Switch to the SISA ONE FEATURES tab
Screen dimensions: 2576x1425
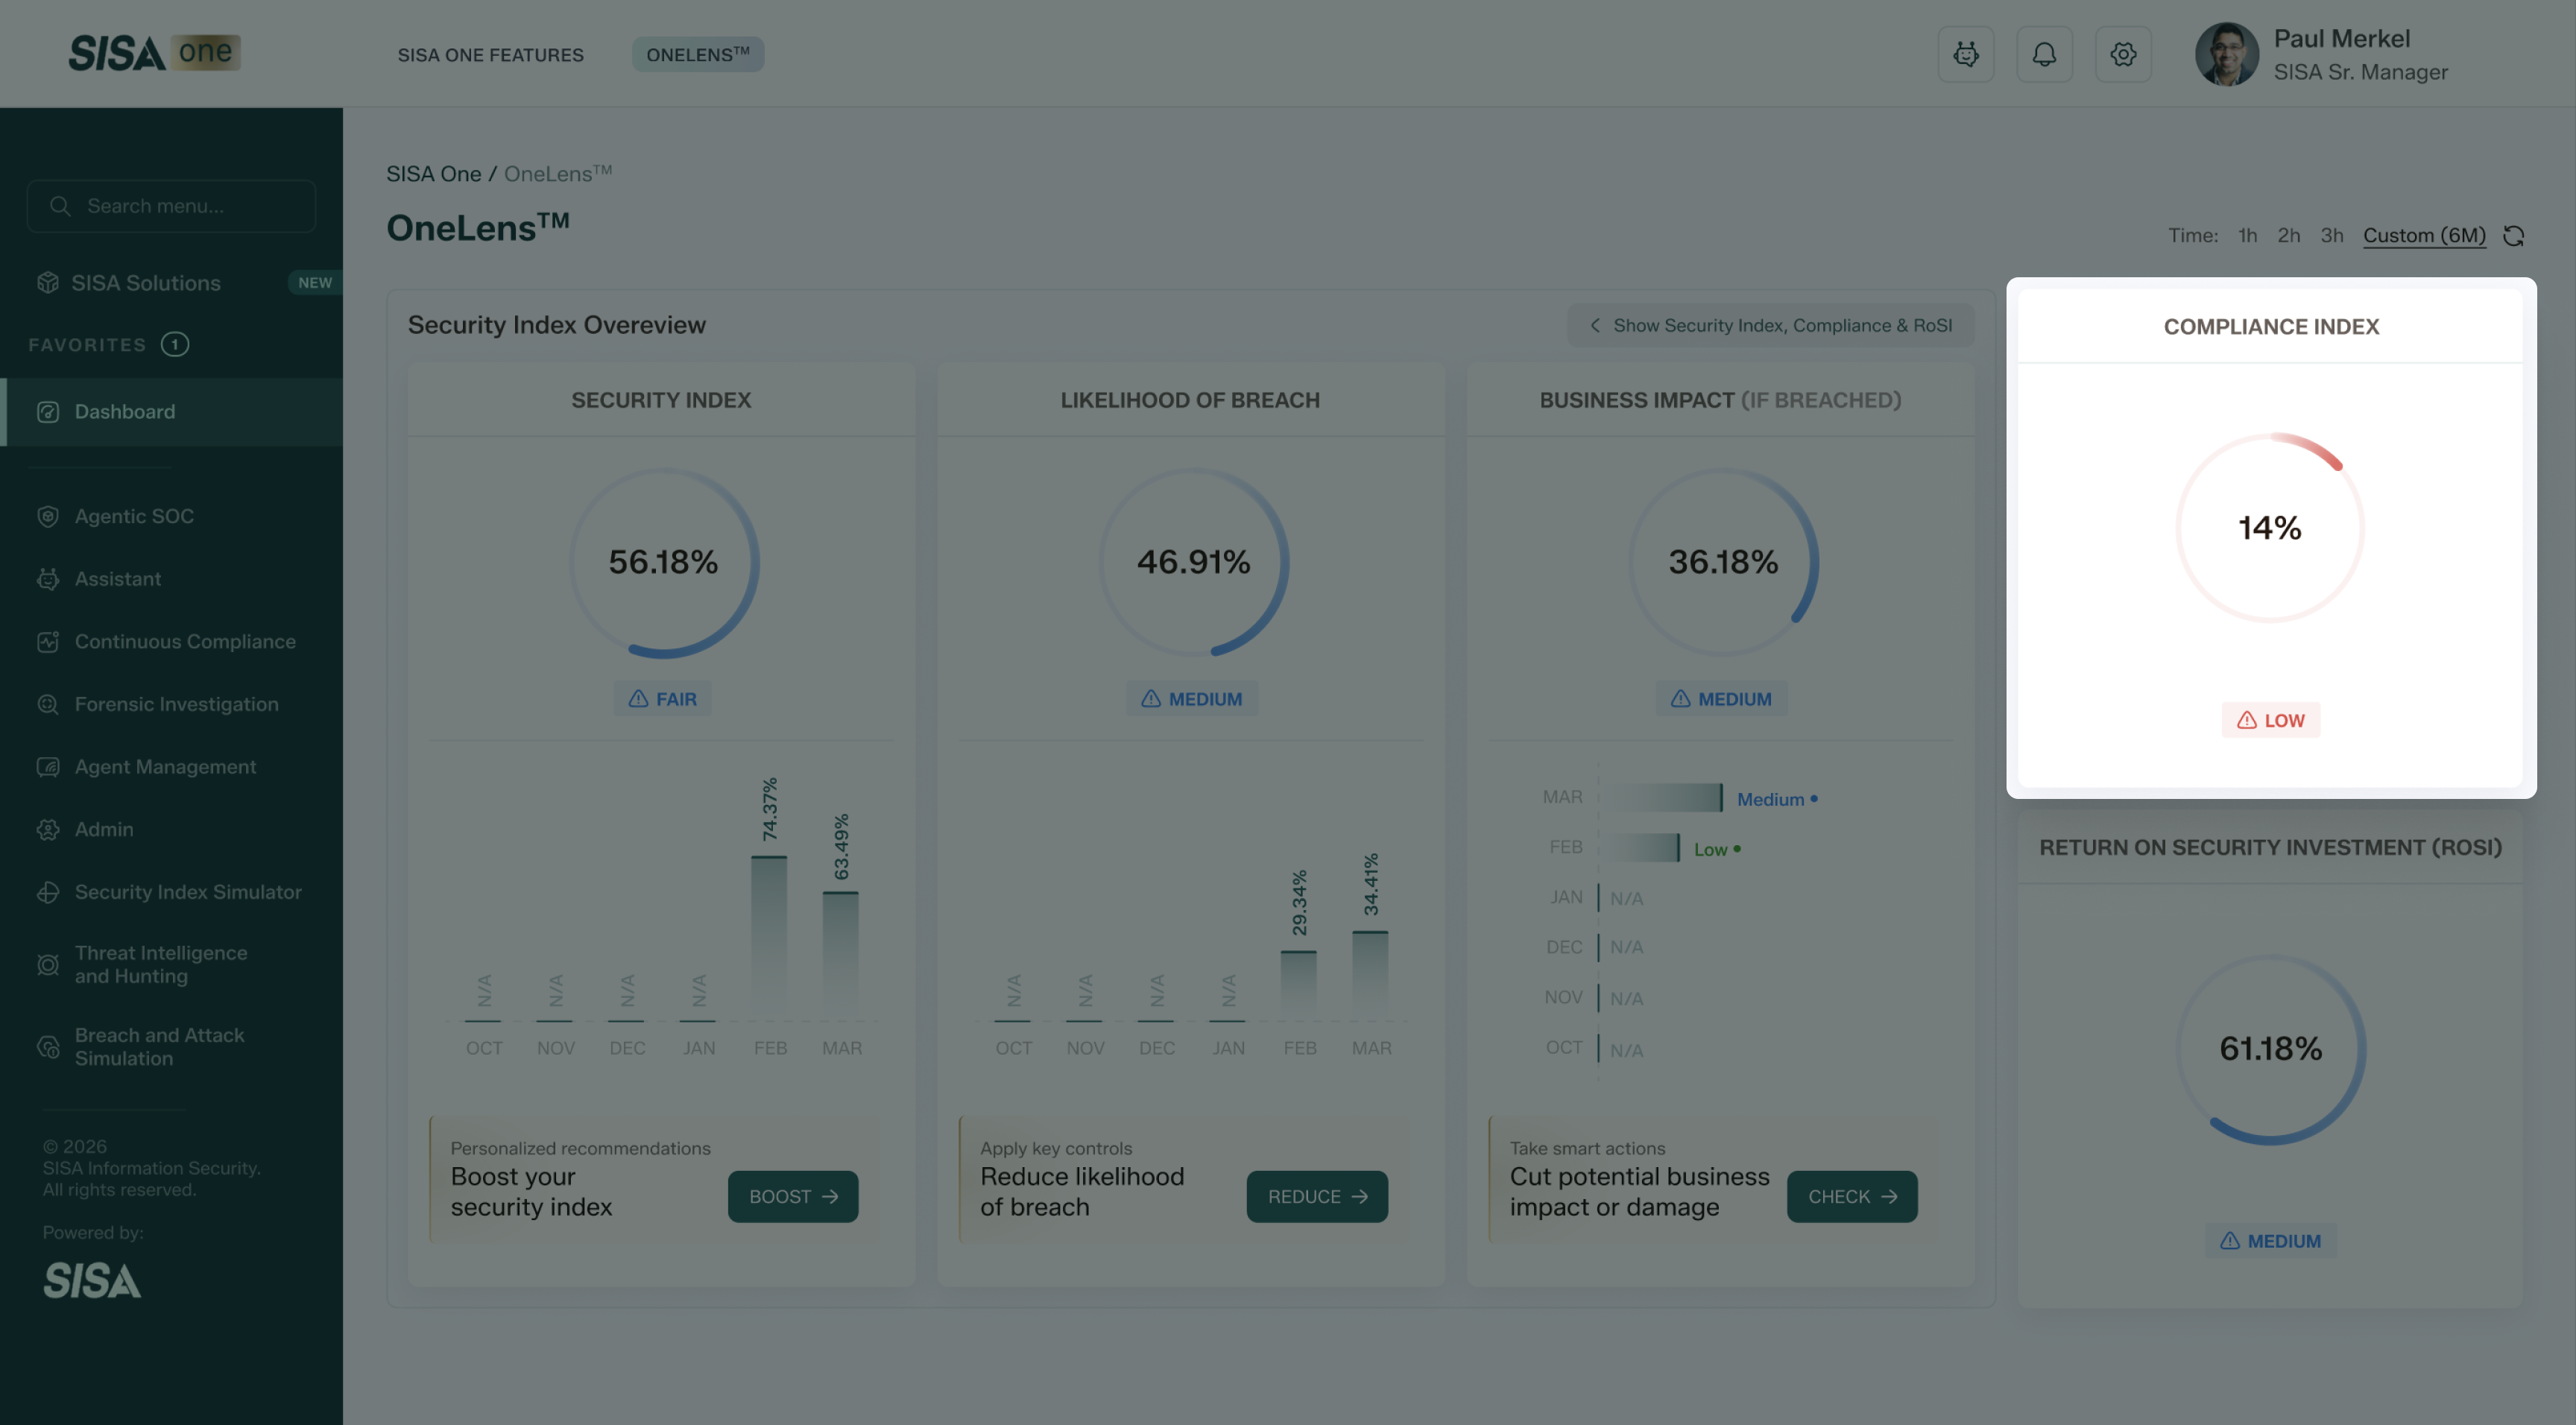(x=490, y=55)
